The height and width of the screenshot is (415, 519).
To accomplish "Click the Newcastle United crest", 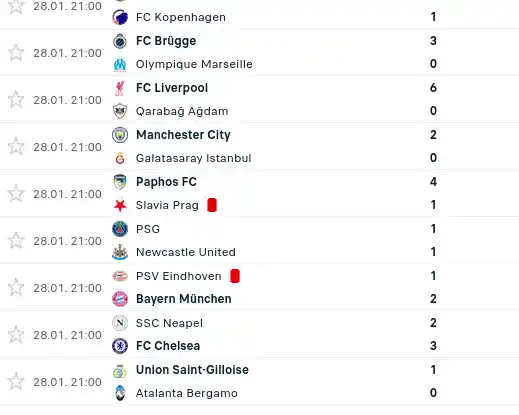I will (x=120, y=252).
